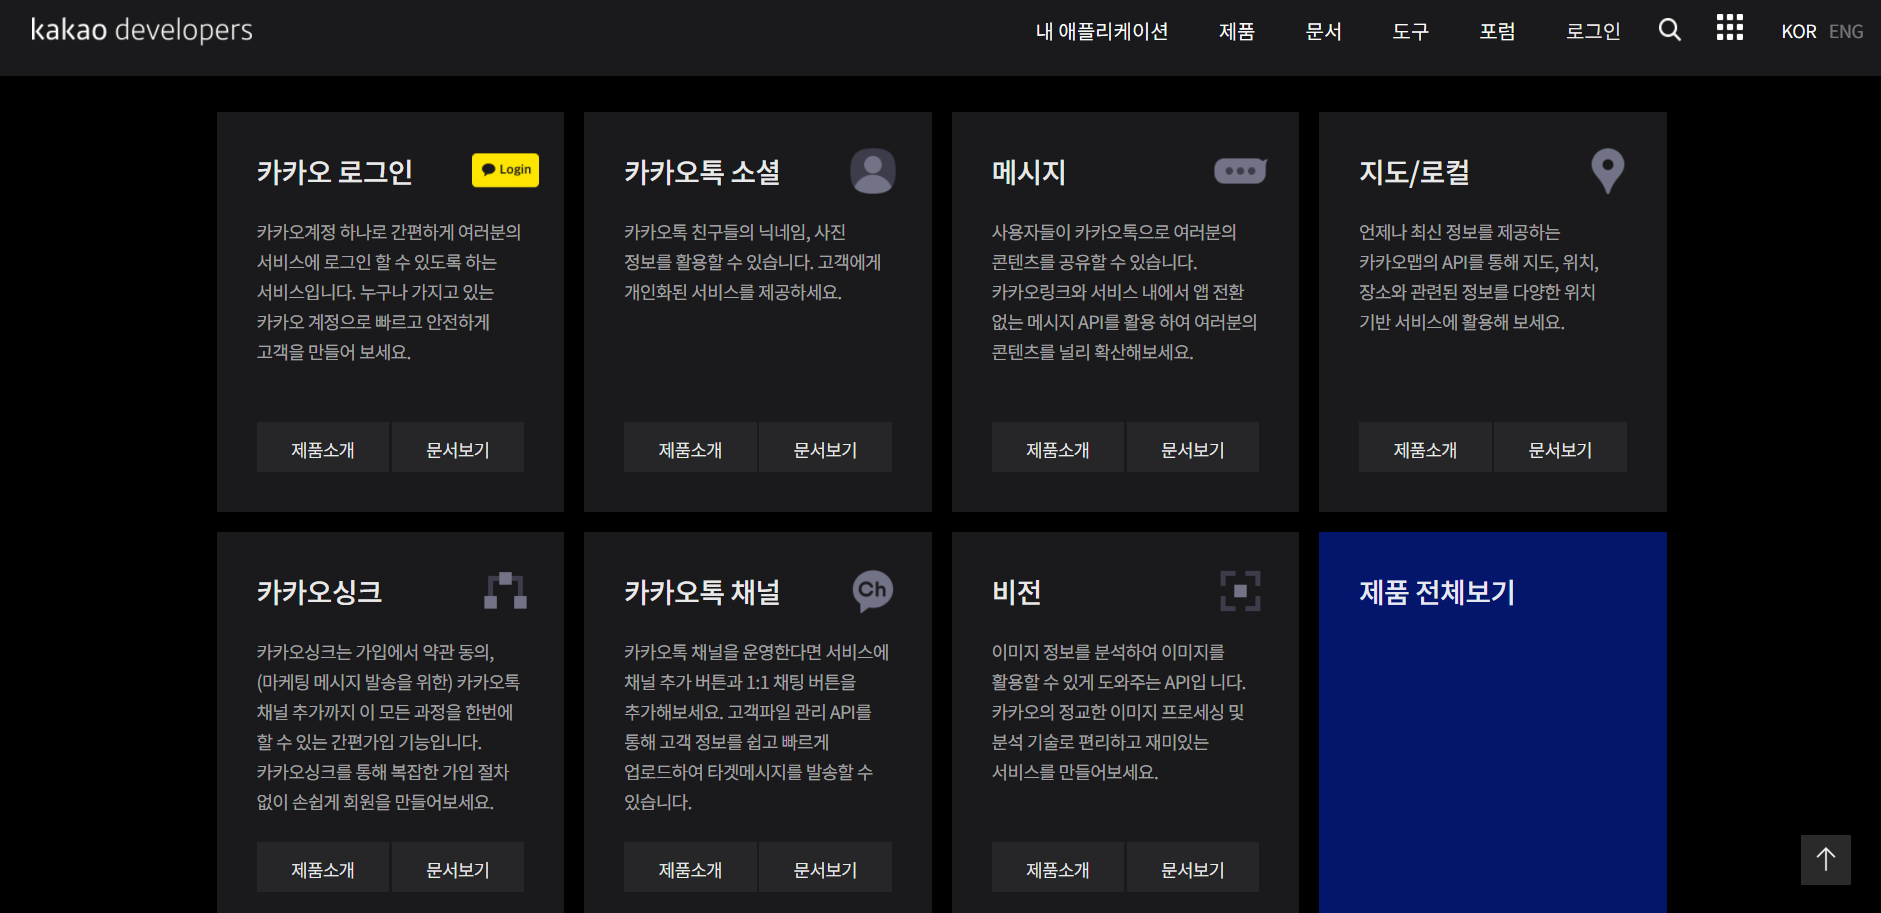Click 제품소개 under 지도/로컬
This screenshot has height=913, width=1881.
point(1425,447)
